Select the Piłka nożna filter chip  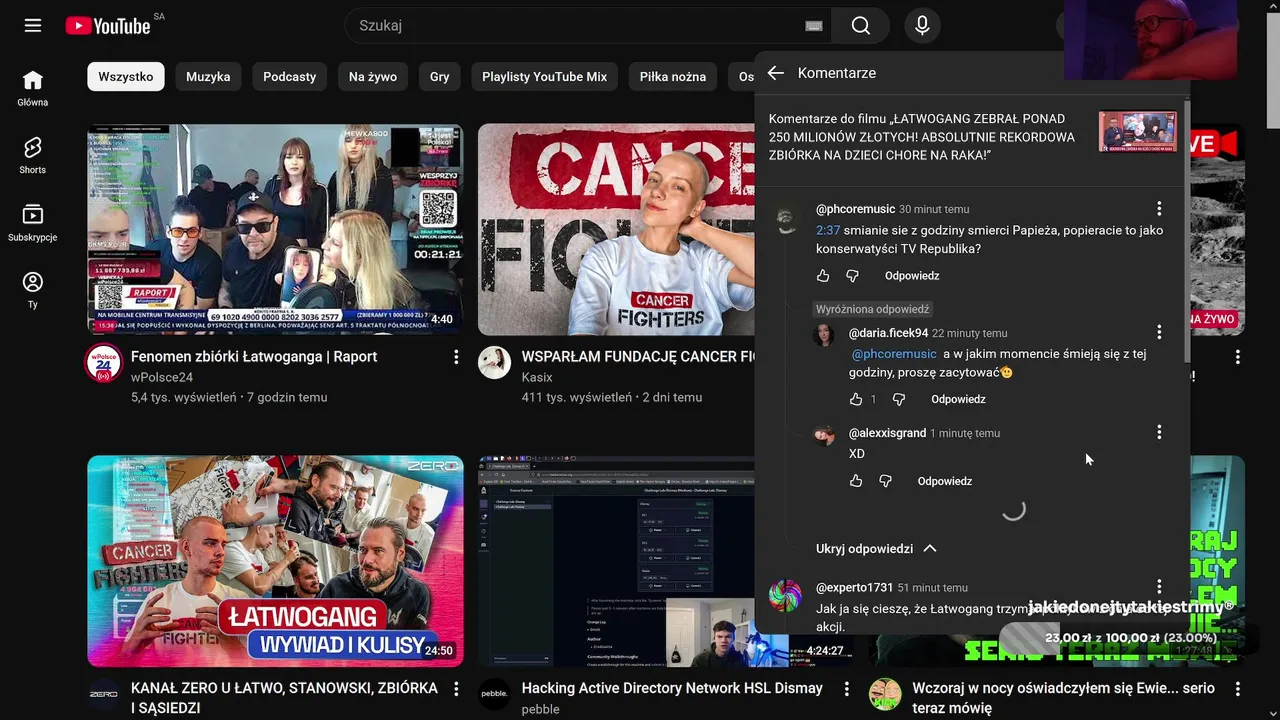pos(673,77)
